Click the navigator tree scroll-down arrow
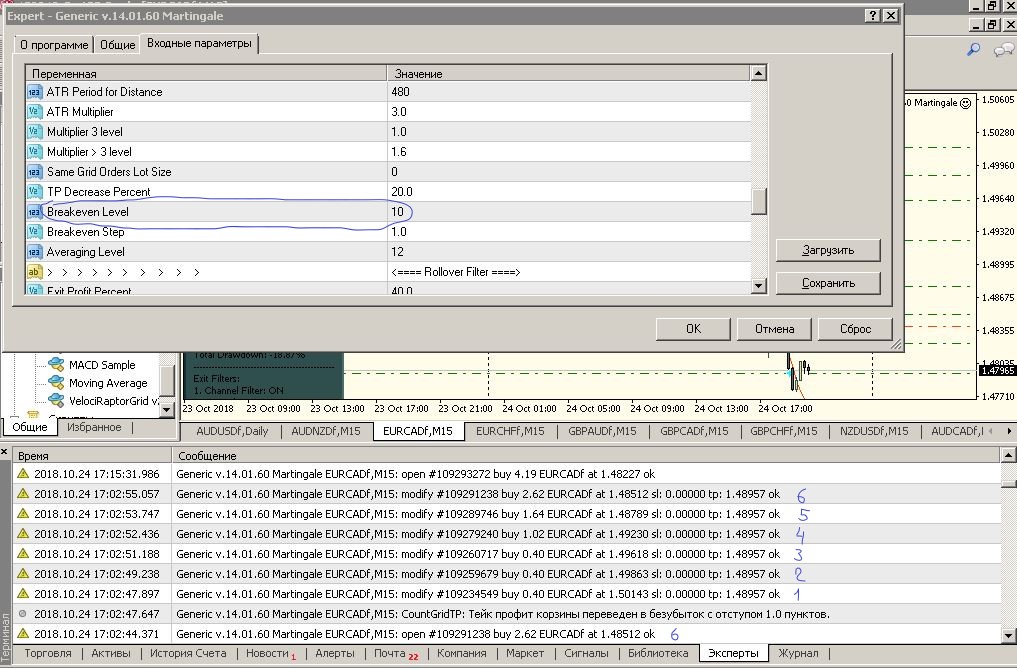 pos(167,409)
